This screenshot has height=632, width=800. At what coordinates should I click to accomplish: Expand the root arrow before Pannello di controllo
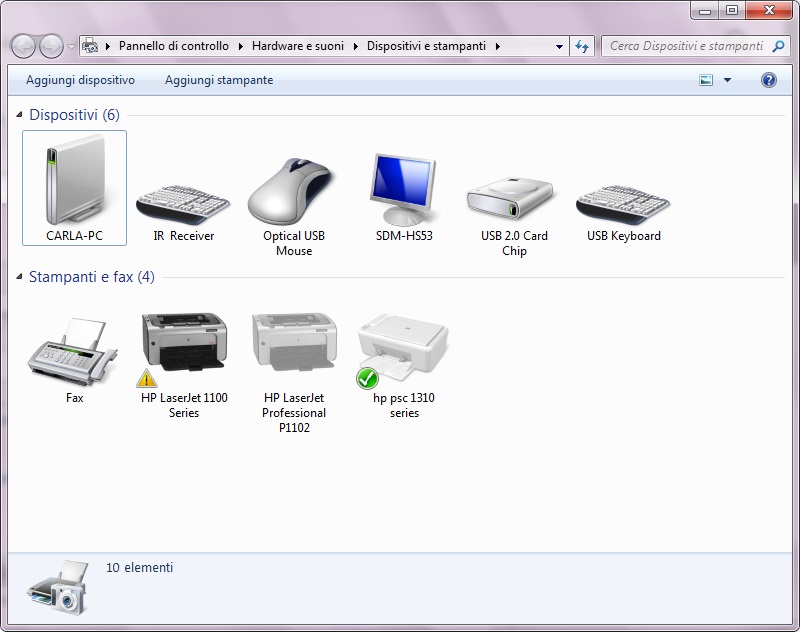[x=108, y=46]
